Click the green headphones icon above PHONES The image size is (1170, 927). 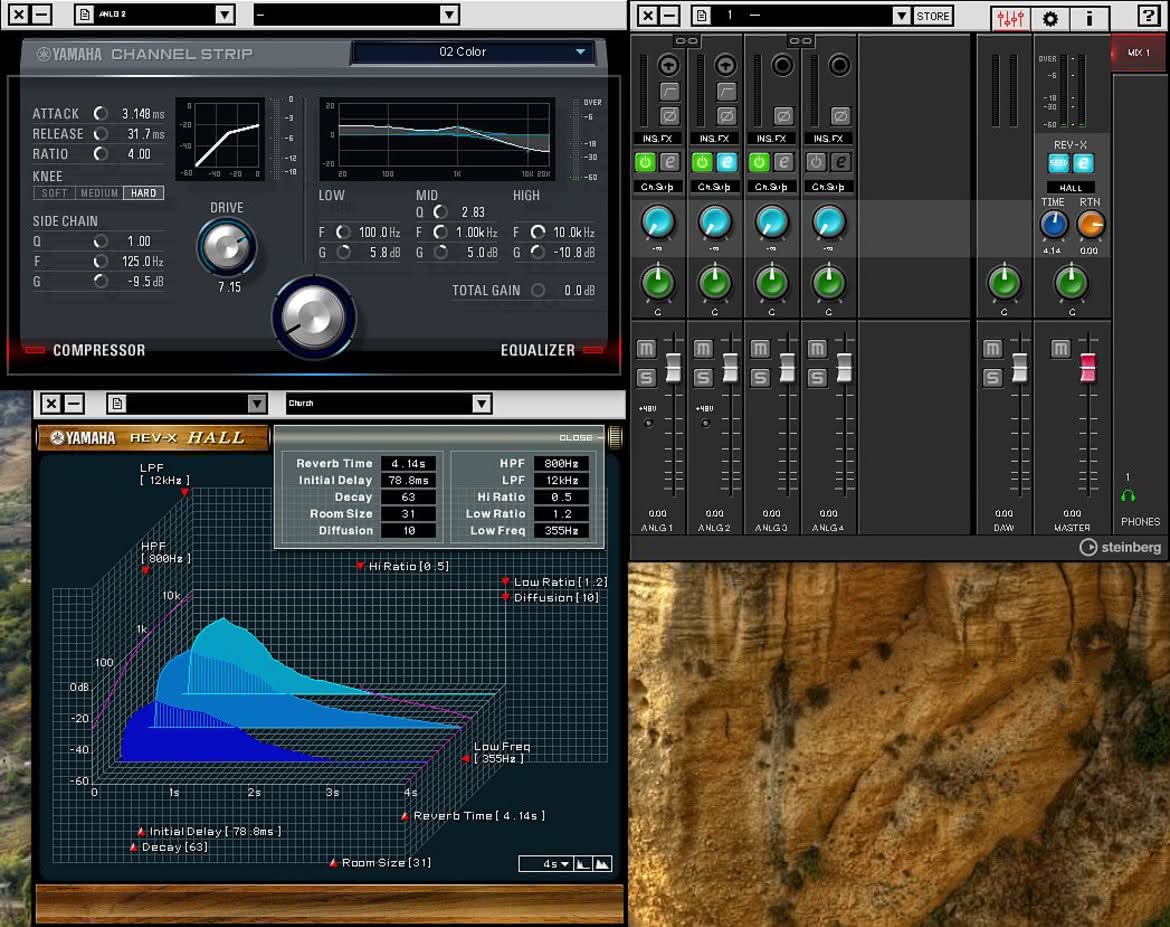pos(1128,496)
